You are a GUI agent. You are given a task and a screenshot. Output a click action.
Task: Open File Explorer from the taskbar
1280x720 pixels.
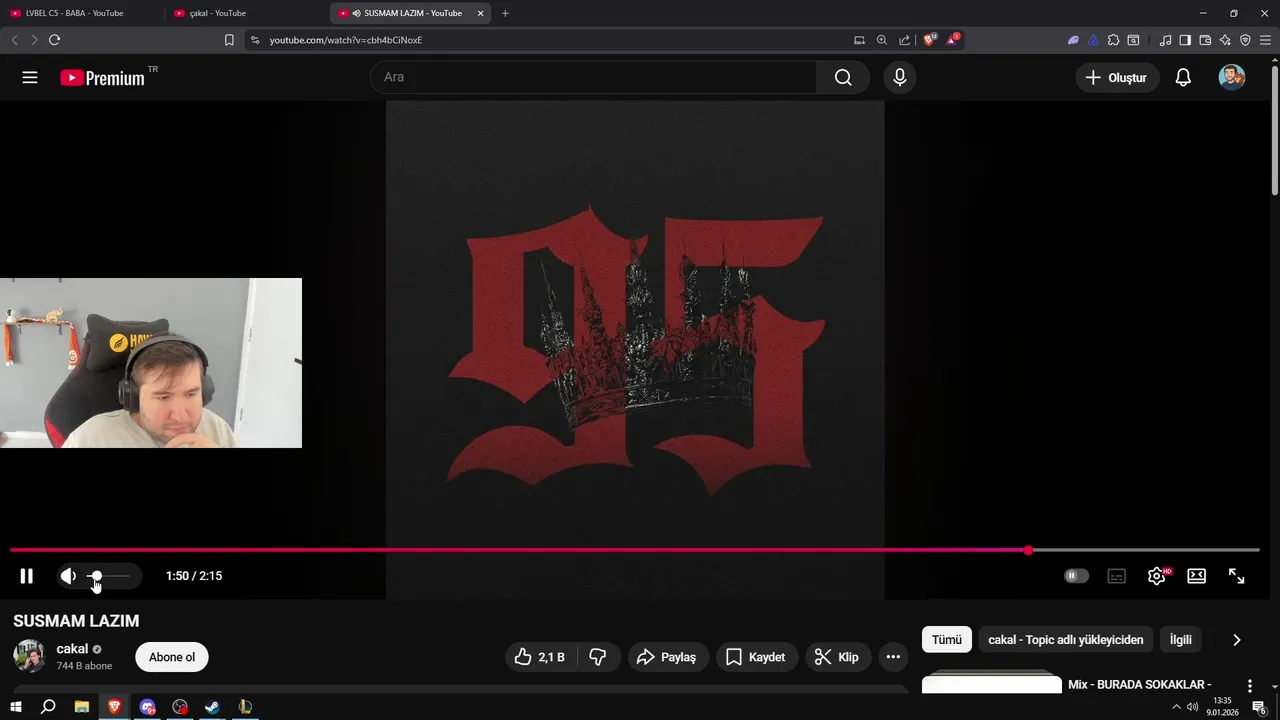click(82, 707)
